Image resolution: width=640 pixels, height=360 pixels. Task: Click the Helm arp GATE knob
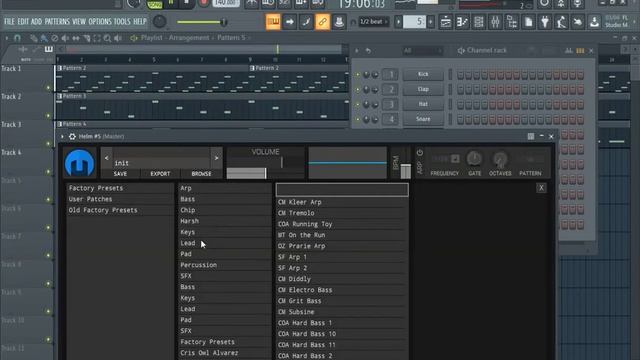(474, 159)
